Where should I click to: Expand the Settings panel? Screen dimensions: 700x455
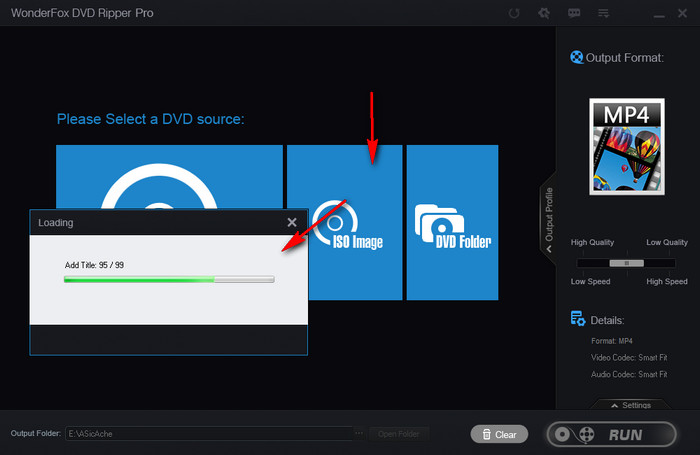[x=627, y=405]
